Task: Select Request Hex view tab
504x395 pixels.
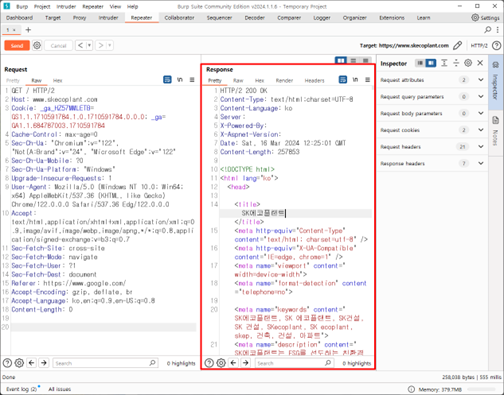Action: pyautogui.click(x=57, y=80)
